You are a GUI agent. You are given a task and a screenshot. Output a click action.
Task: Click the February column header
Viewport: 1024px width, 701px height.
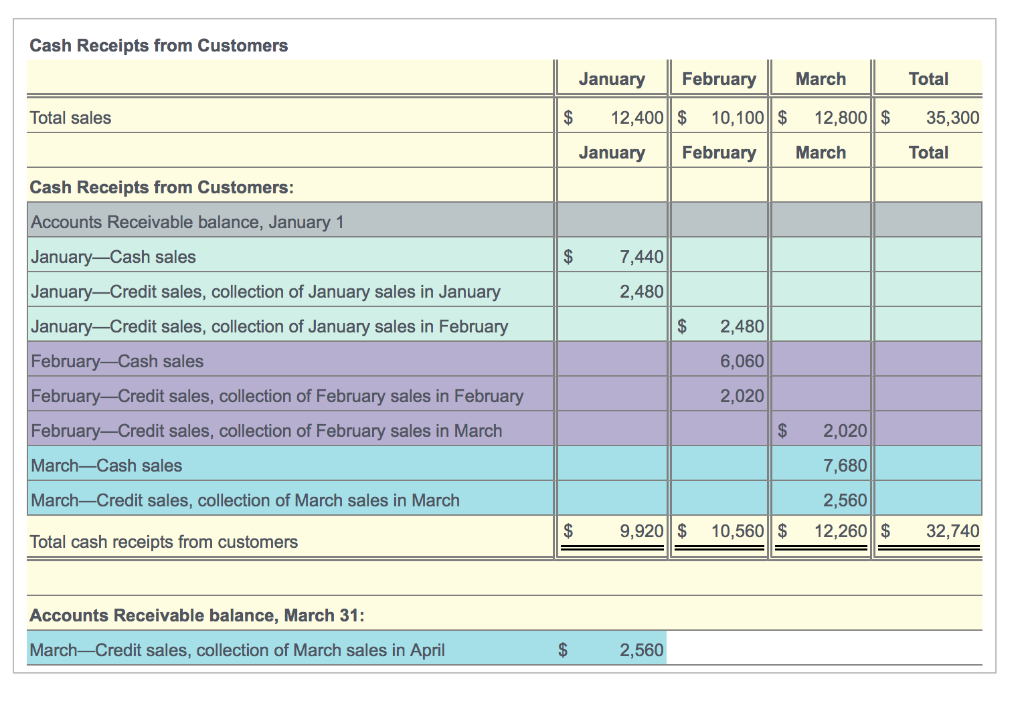tap(719, 78)
